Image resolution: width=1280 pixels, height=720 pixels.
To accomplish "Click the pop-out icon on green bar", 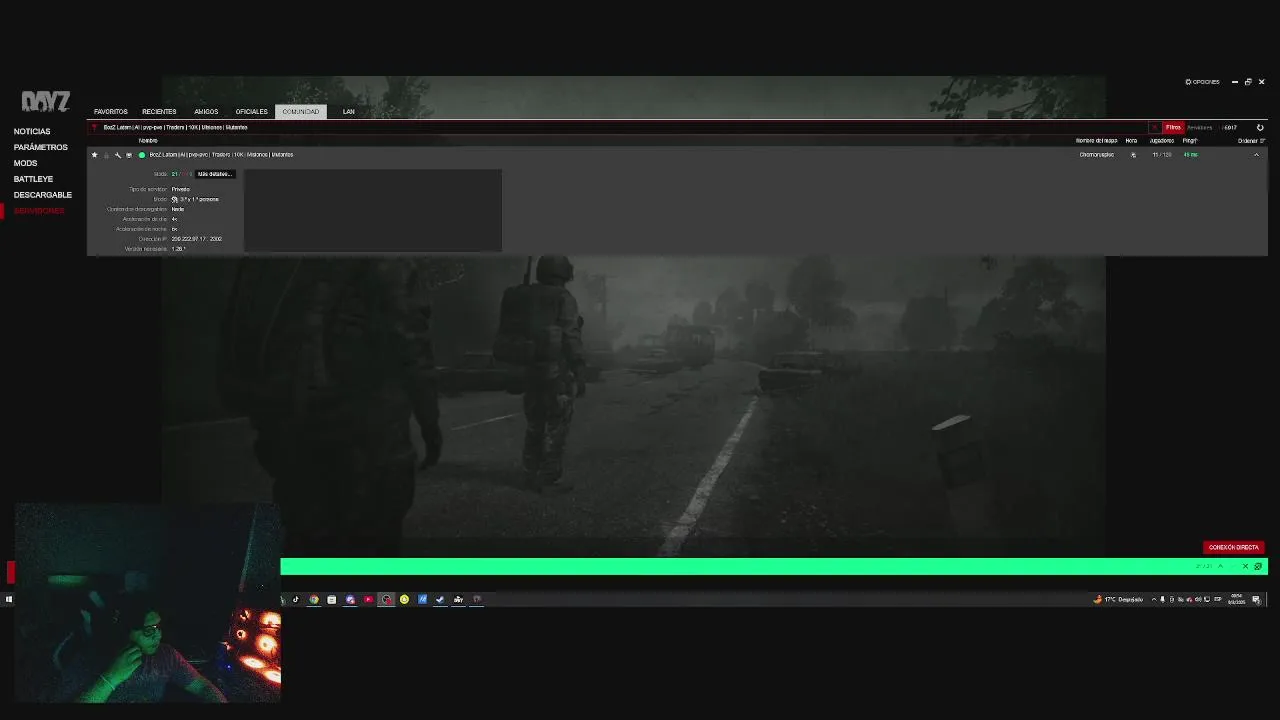I will tap(1258, 567).
